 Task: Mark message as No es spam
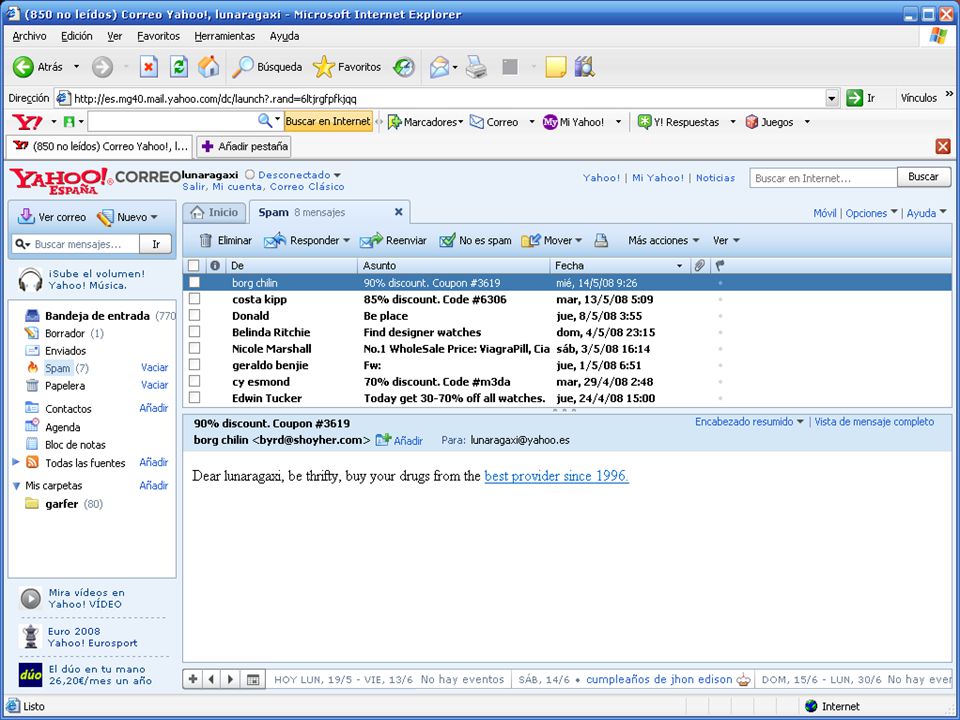(475, 241)
